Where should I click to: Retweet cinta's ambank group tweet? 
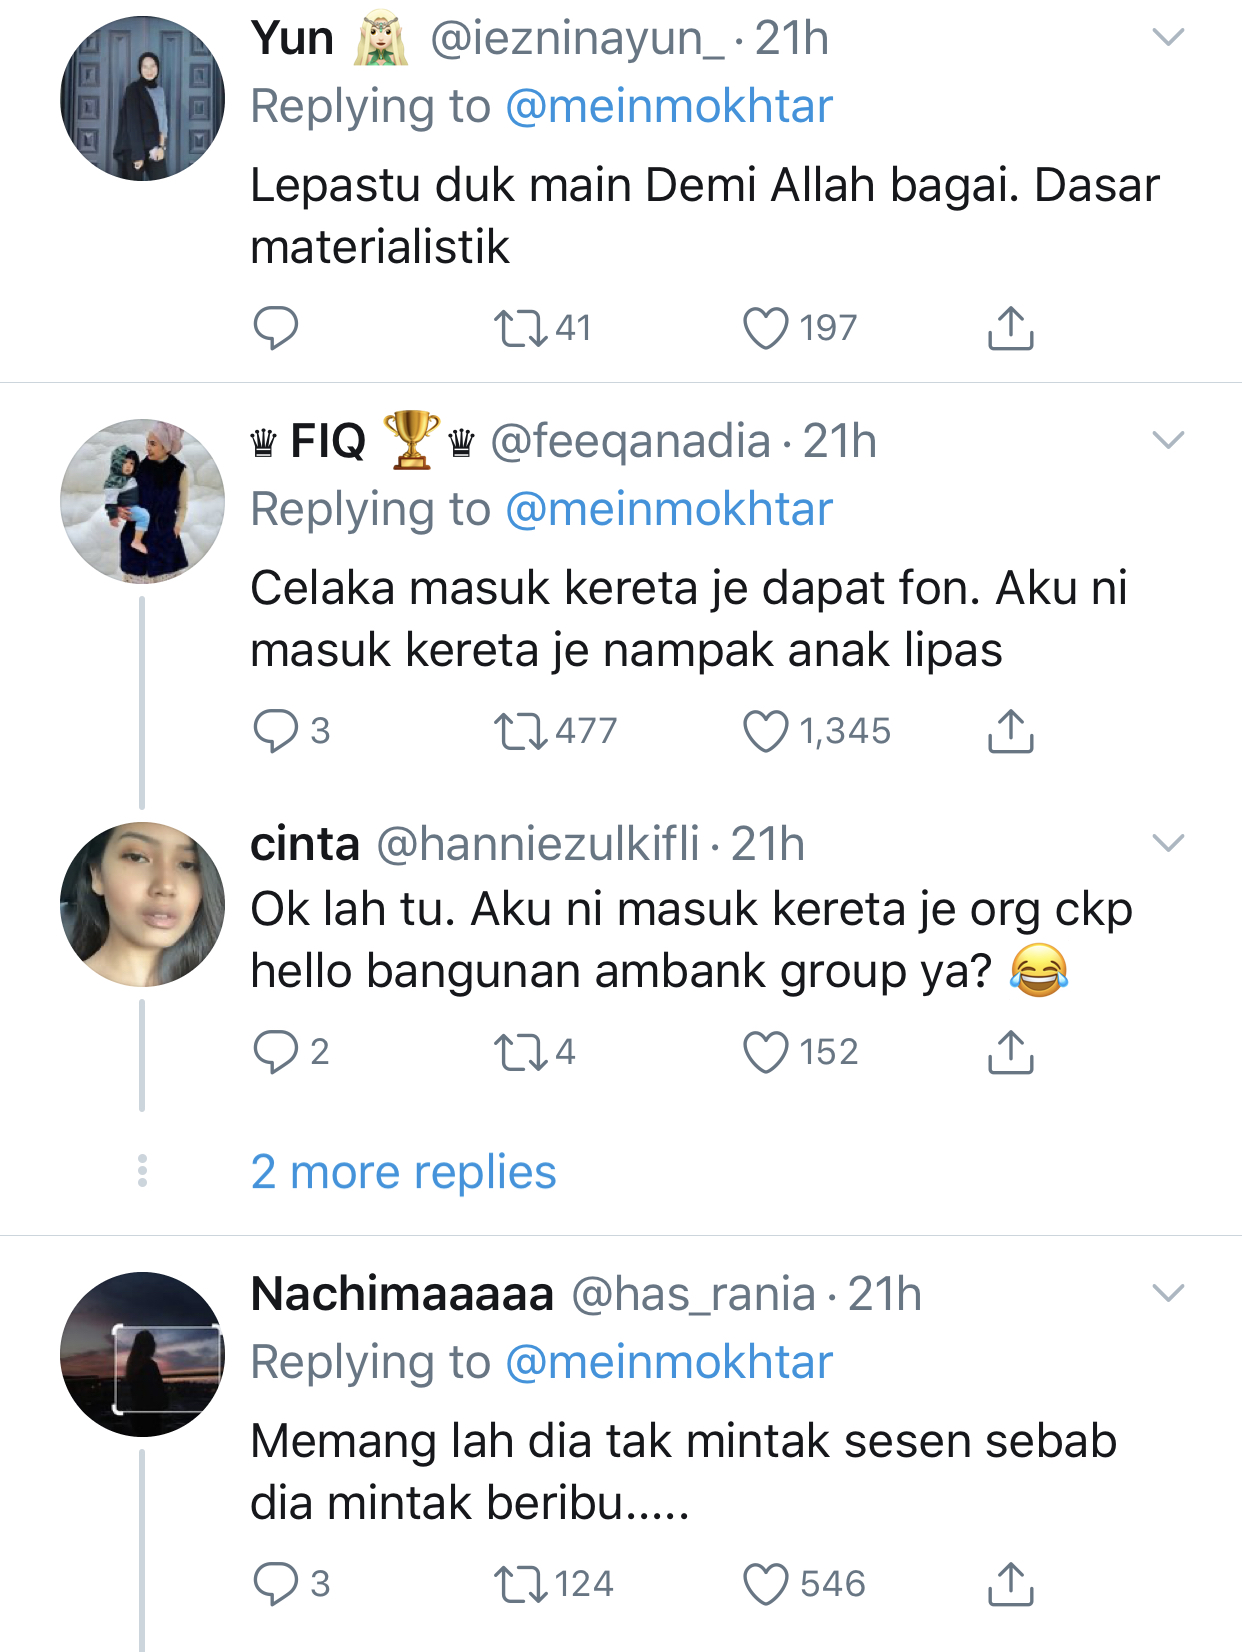[x=521, y=1052]
